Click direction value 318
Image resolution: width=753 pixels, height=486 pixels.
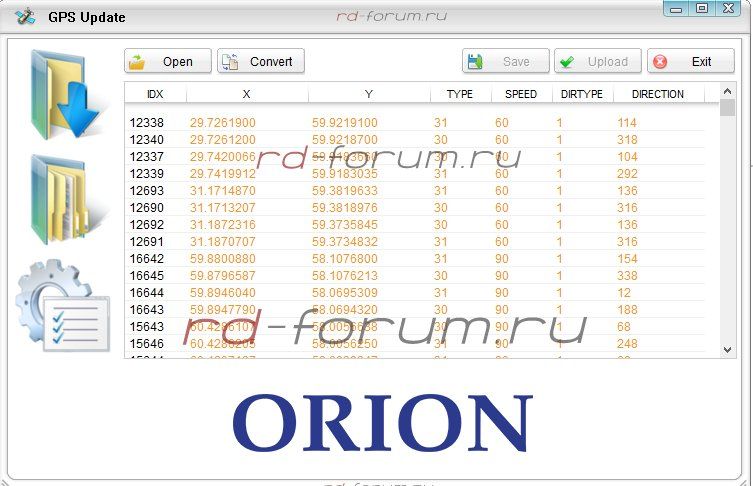coord(627,139)
